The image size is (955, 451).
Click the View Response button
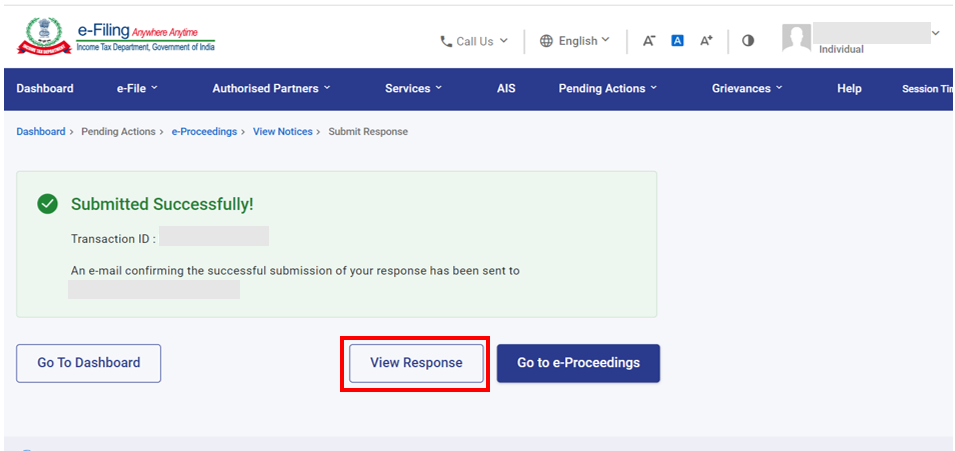point(416,363)
